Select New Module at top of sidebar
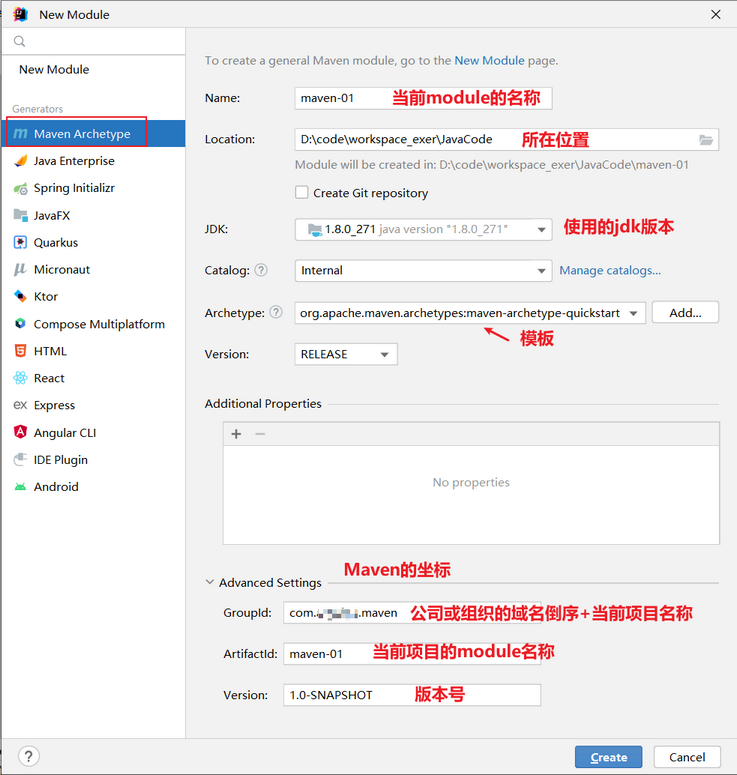Image resolution: width=737 pixels, height=775 pixels. (54, 70)
